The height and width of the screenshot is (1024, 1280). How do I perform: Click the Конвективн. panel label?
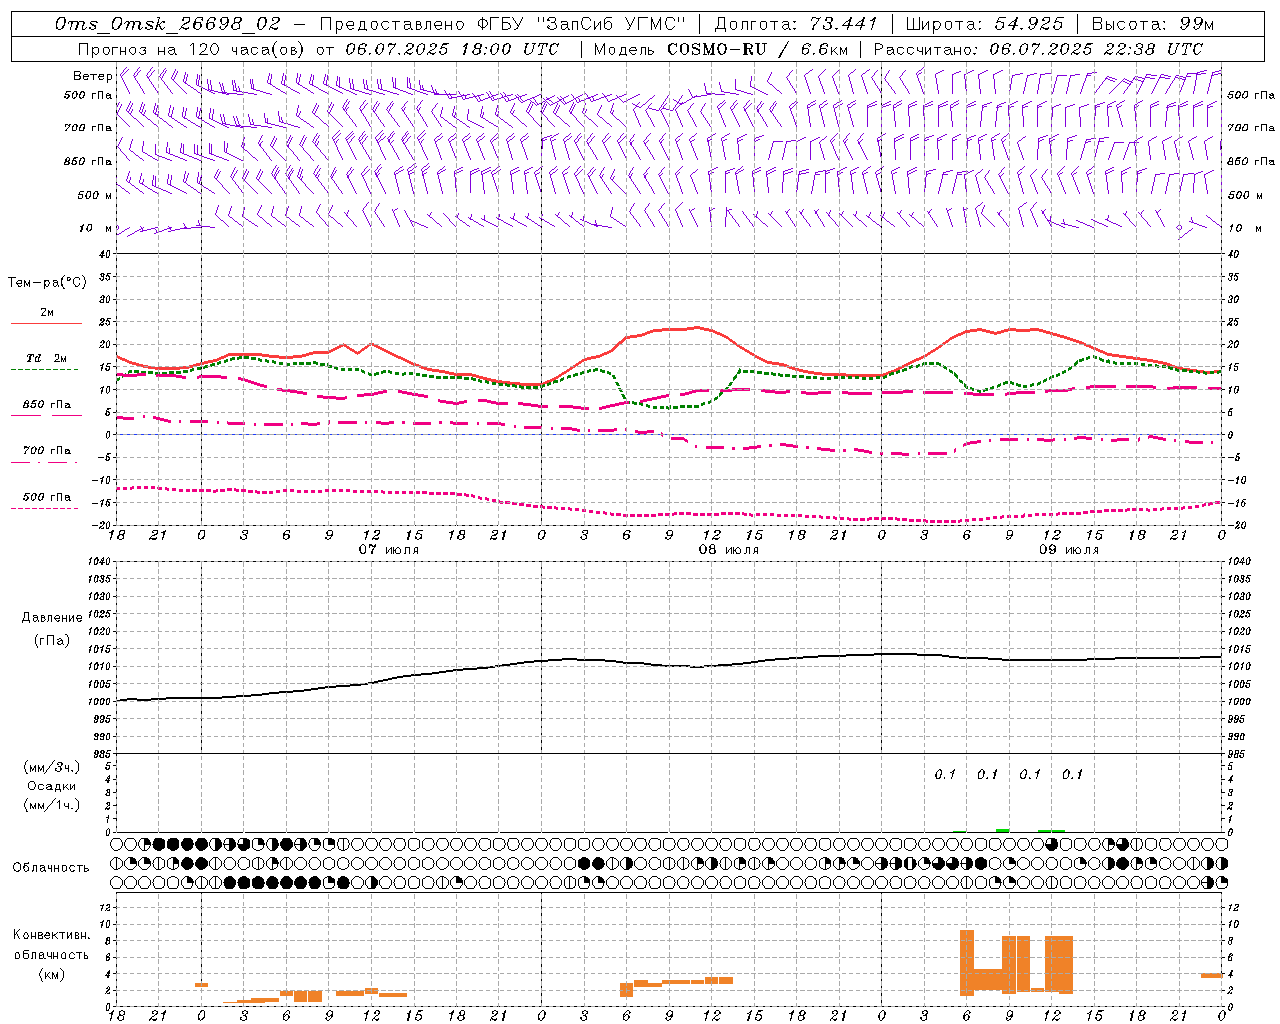(x=52, y=935)
